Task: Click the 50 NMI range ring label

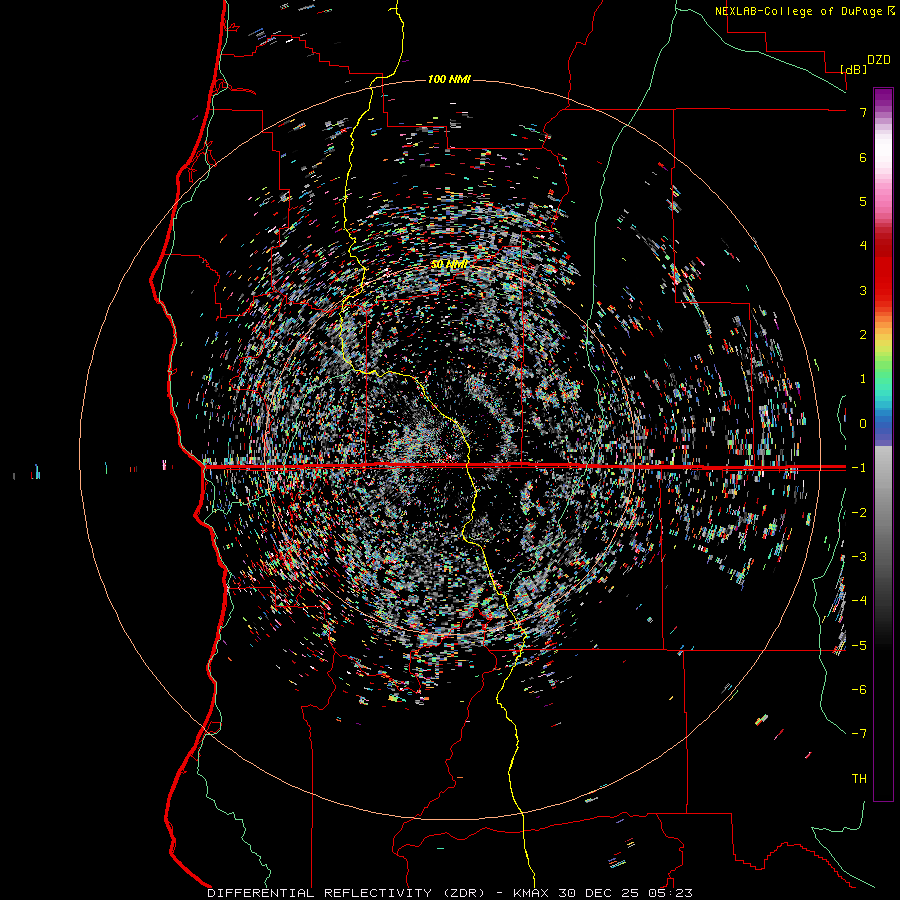Action: (449, 264)
